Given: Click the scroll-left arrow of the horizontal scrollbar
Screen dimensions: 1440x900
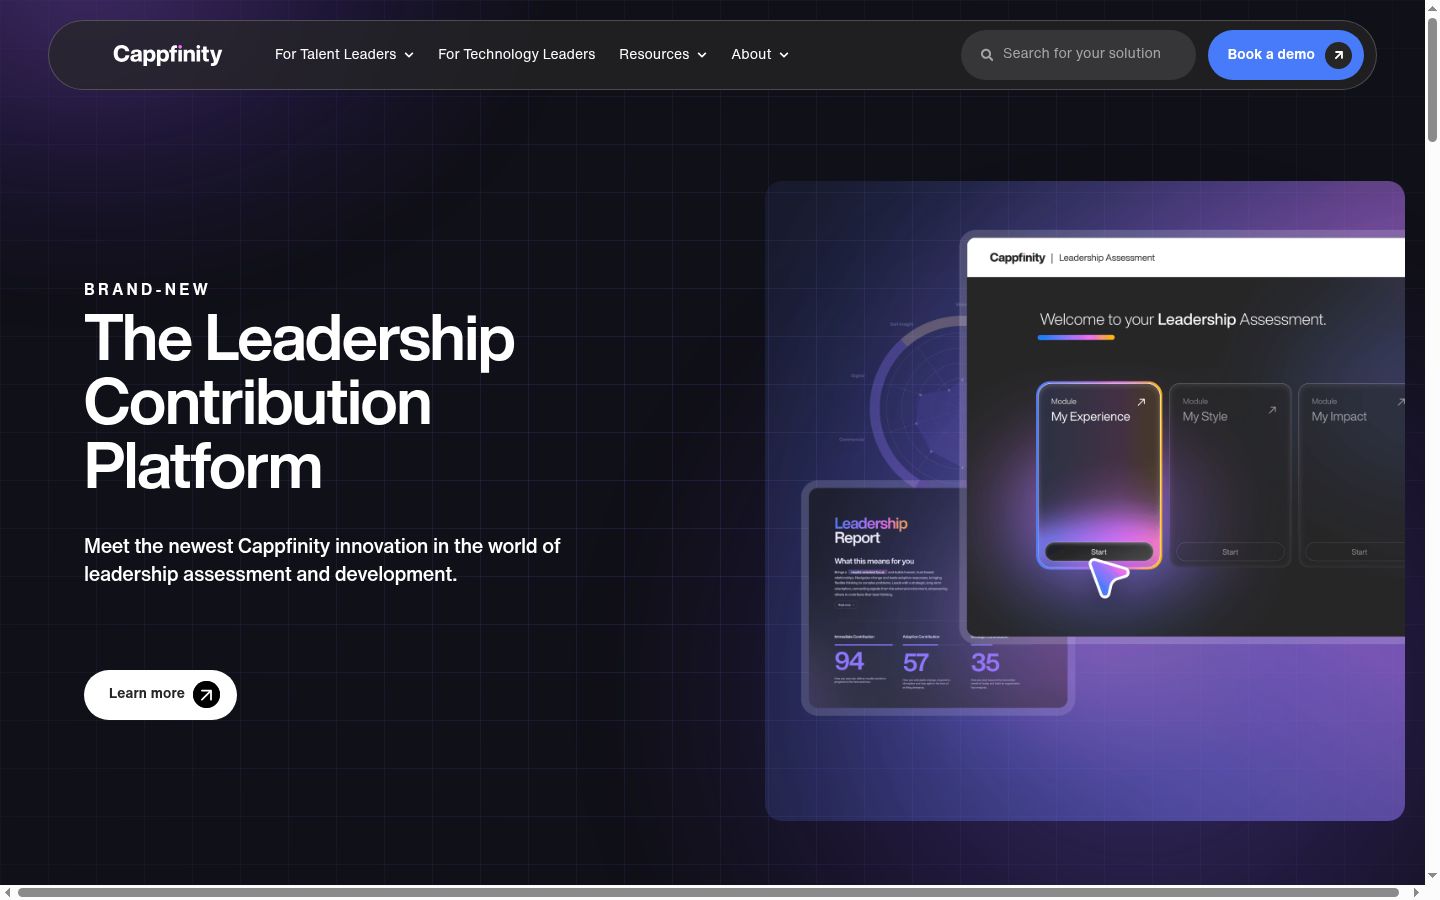Looking at the screenshot, I should pos(7,892).
